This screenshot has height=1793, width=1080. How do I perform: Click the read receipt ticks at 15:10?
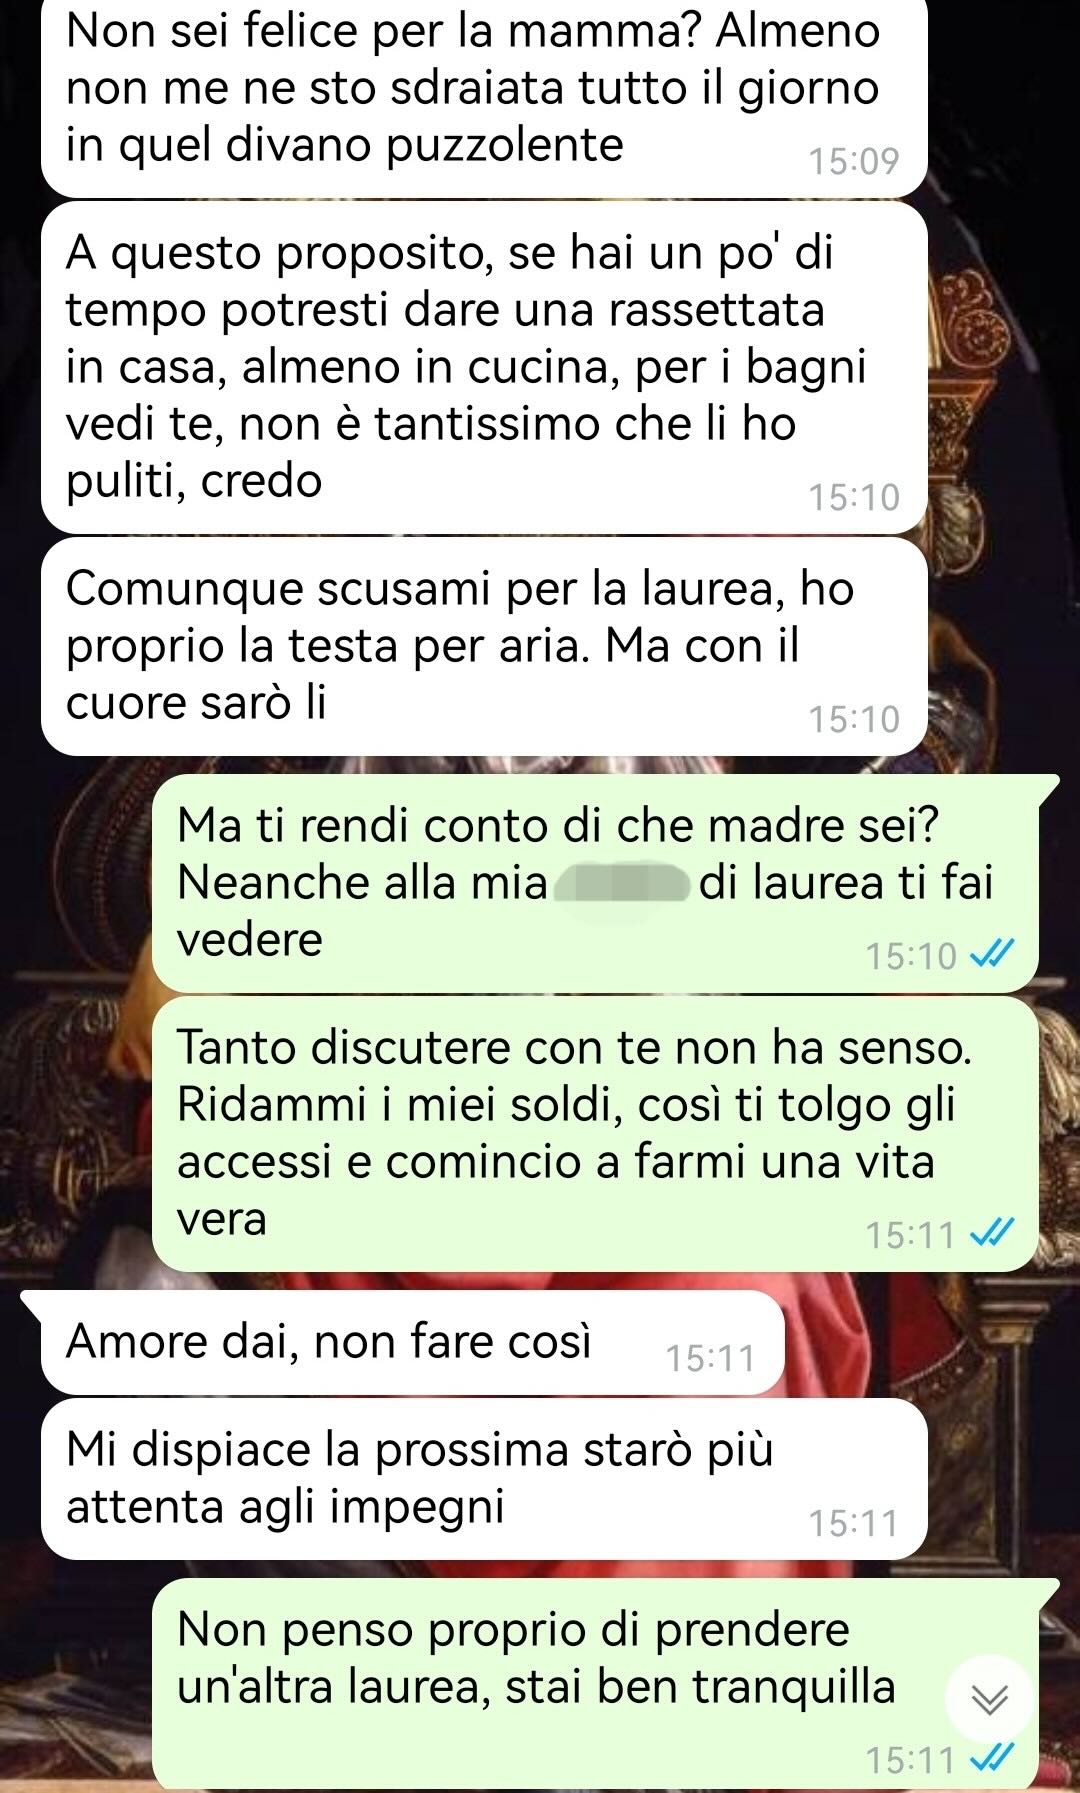click(x=992, y=955)
